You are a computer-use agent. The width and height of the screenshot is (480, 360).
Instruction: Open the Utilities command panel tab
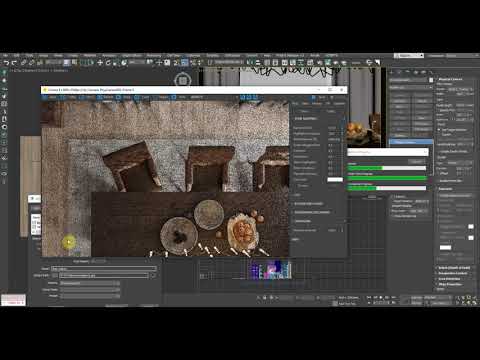[431, 72]
